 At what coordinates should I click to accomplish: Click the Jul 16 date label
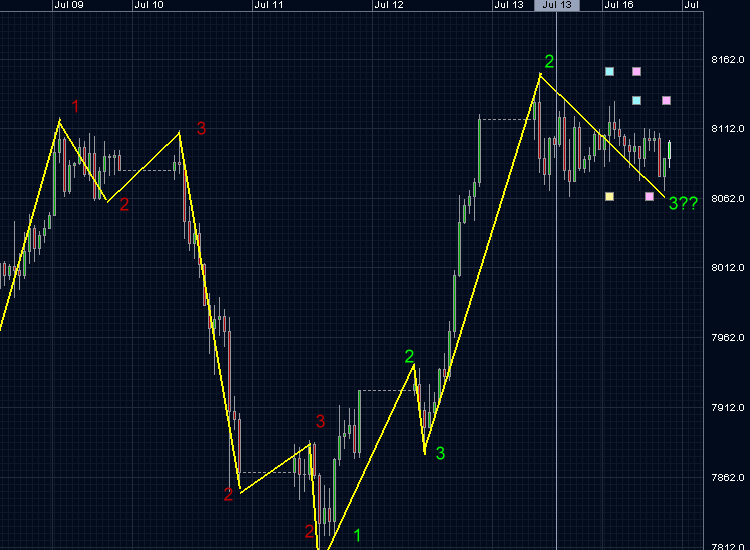tap(618, 5)
